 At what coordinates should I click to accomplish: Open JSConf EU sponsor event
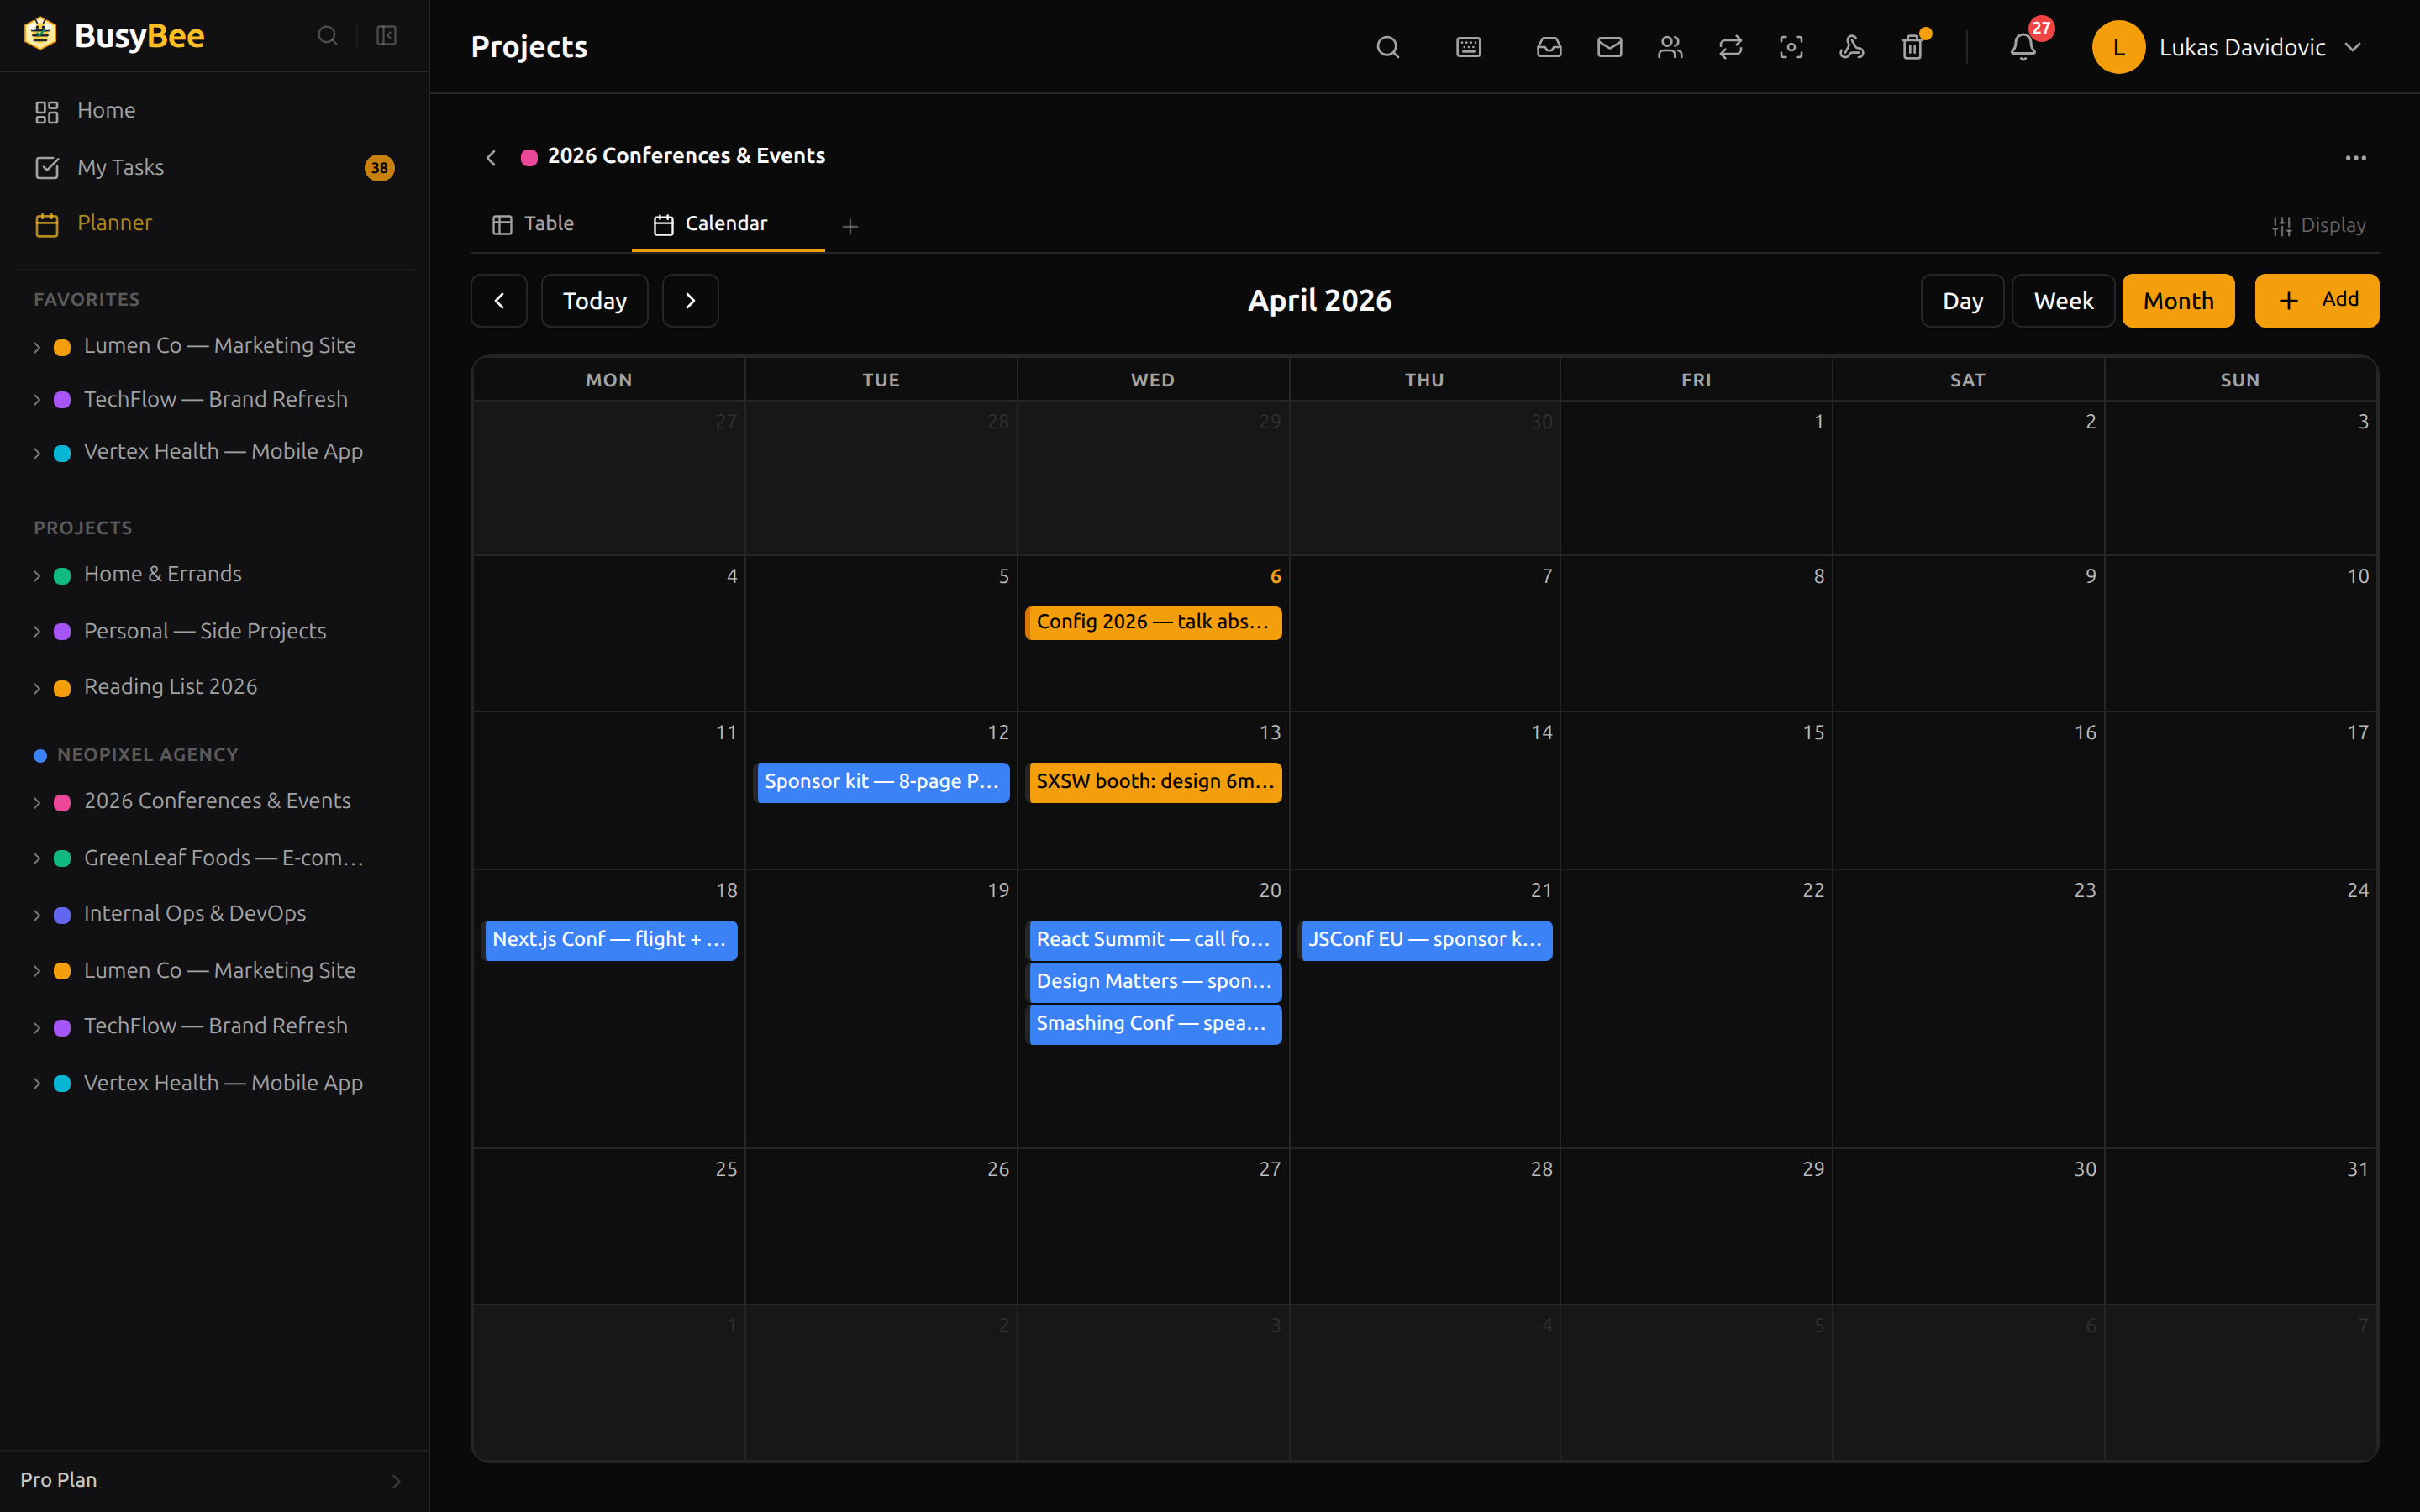(x=1425, y=940)
